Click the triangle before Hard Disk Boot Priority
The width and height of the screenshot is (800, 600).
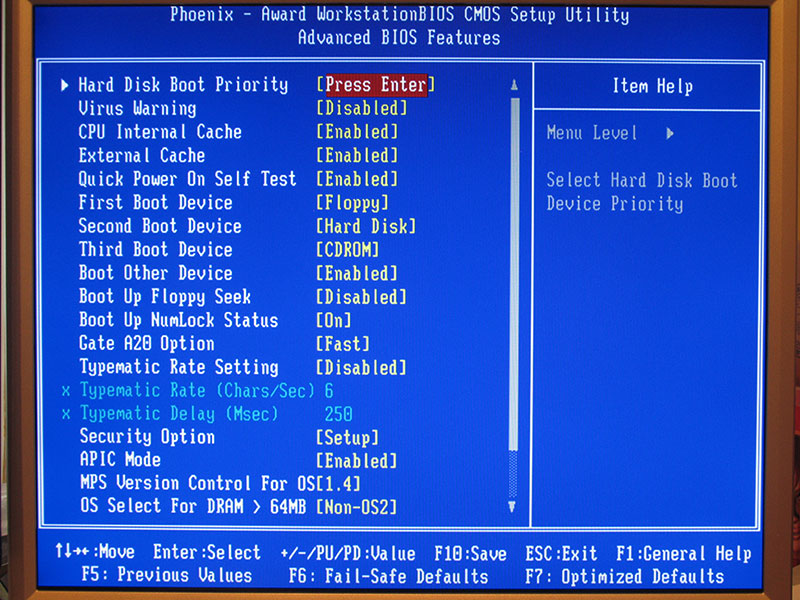[x=64, y=85]
